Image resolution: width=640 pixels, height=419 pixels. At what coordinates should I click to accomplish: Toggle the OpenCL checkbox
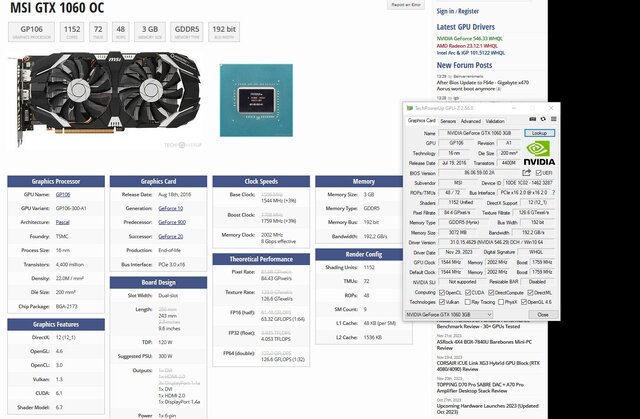coord(441,292)
